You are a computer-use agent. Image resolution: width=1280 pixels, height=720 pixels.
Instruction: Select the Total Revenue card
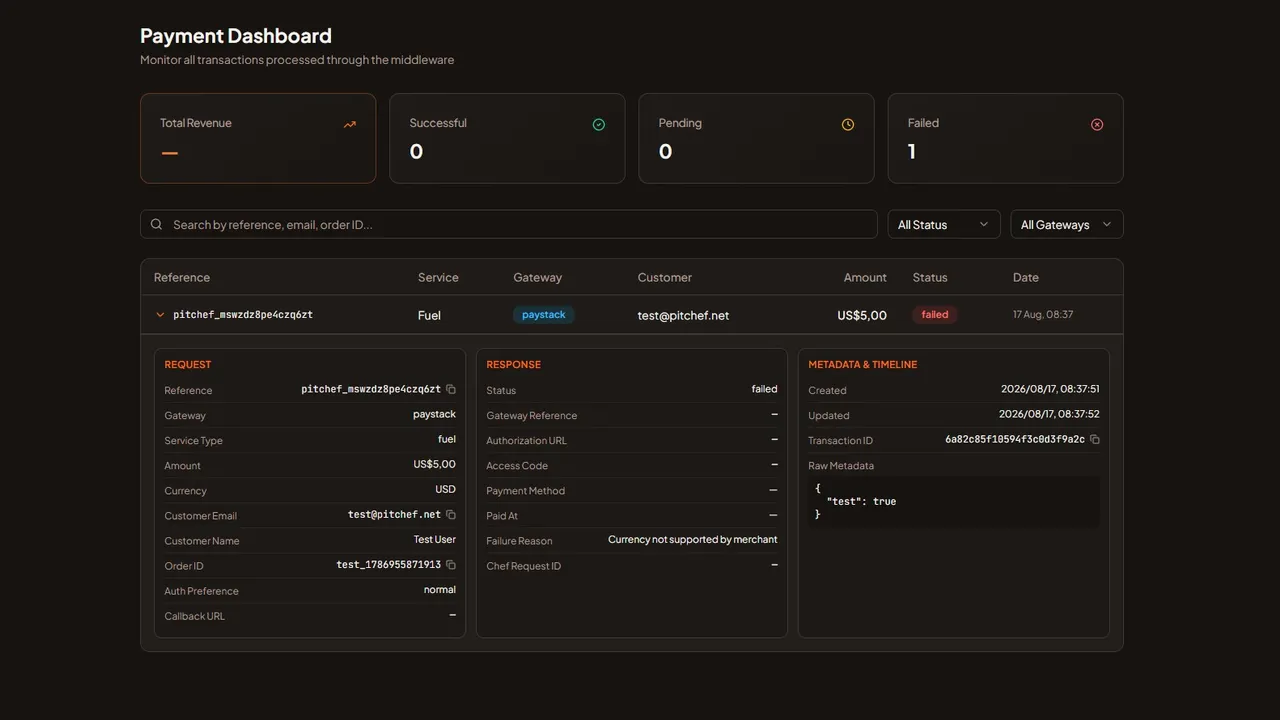[x=258, y=138]
